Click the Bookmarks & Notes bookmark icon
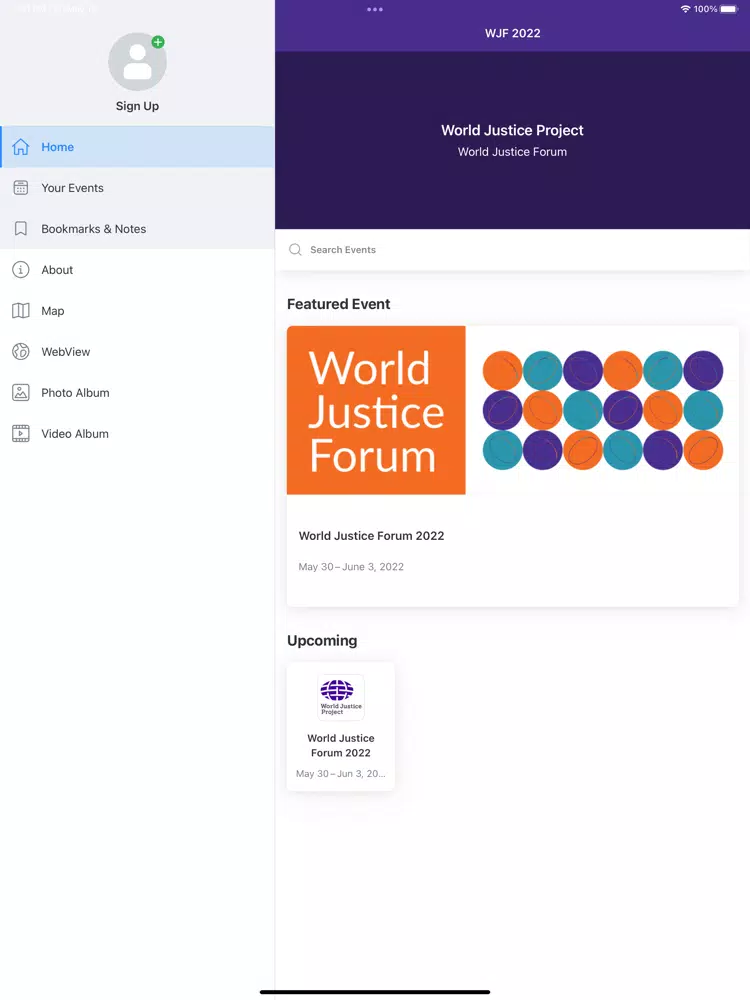The height and width of the screenshot is (1000, 750). pyautogui.click(x=21, y=228)
